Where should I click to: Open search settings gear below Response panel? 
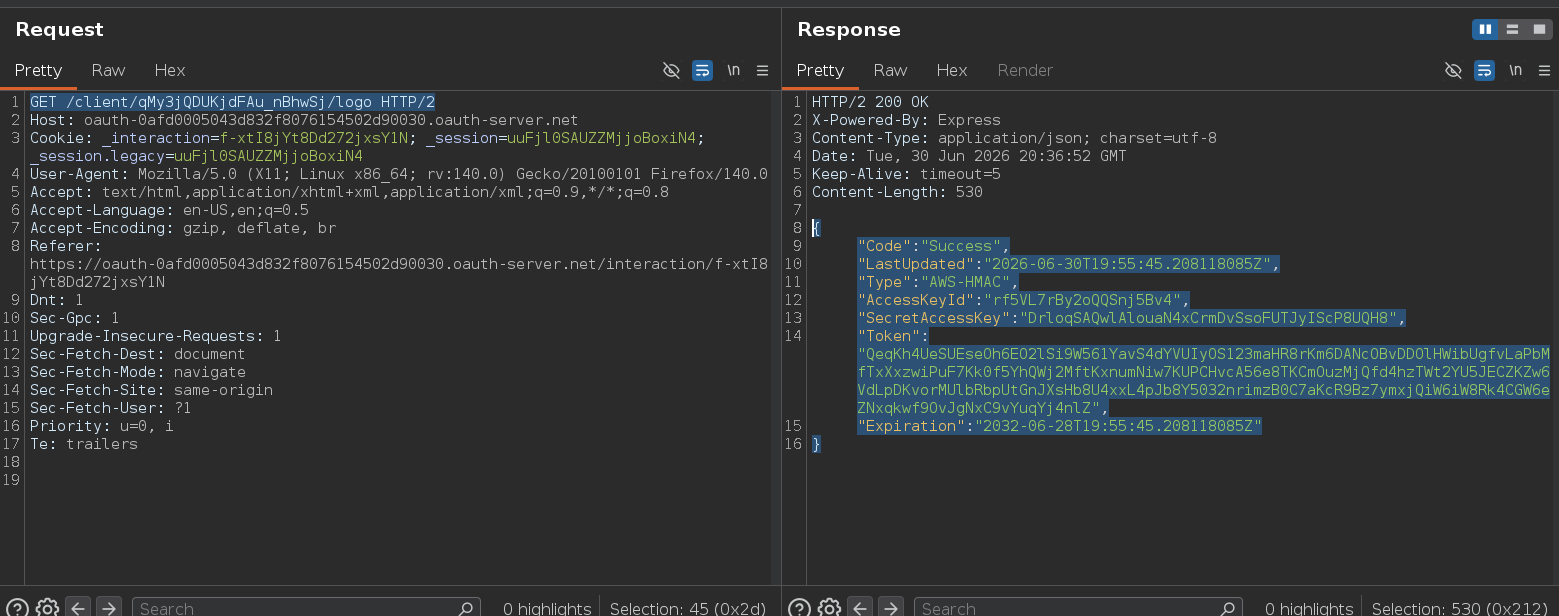click(829, 607)
